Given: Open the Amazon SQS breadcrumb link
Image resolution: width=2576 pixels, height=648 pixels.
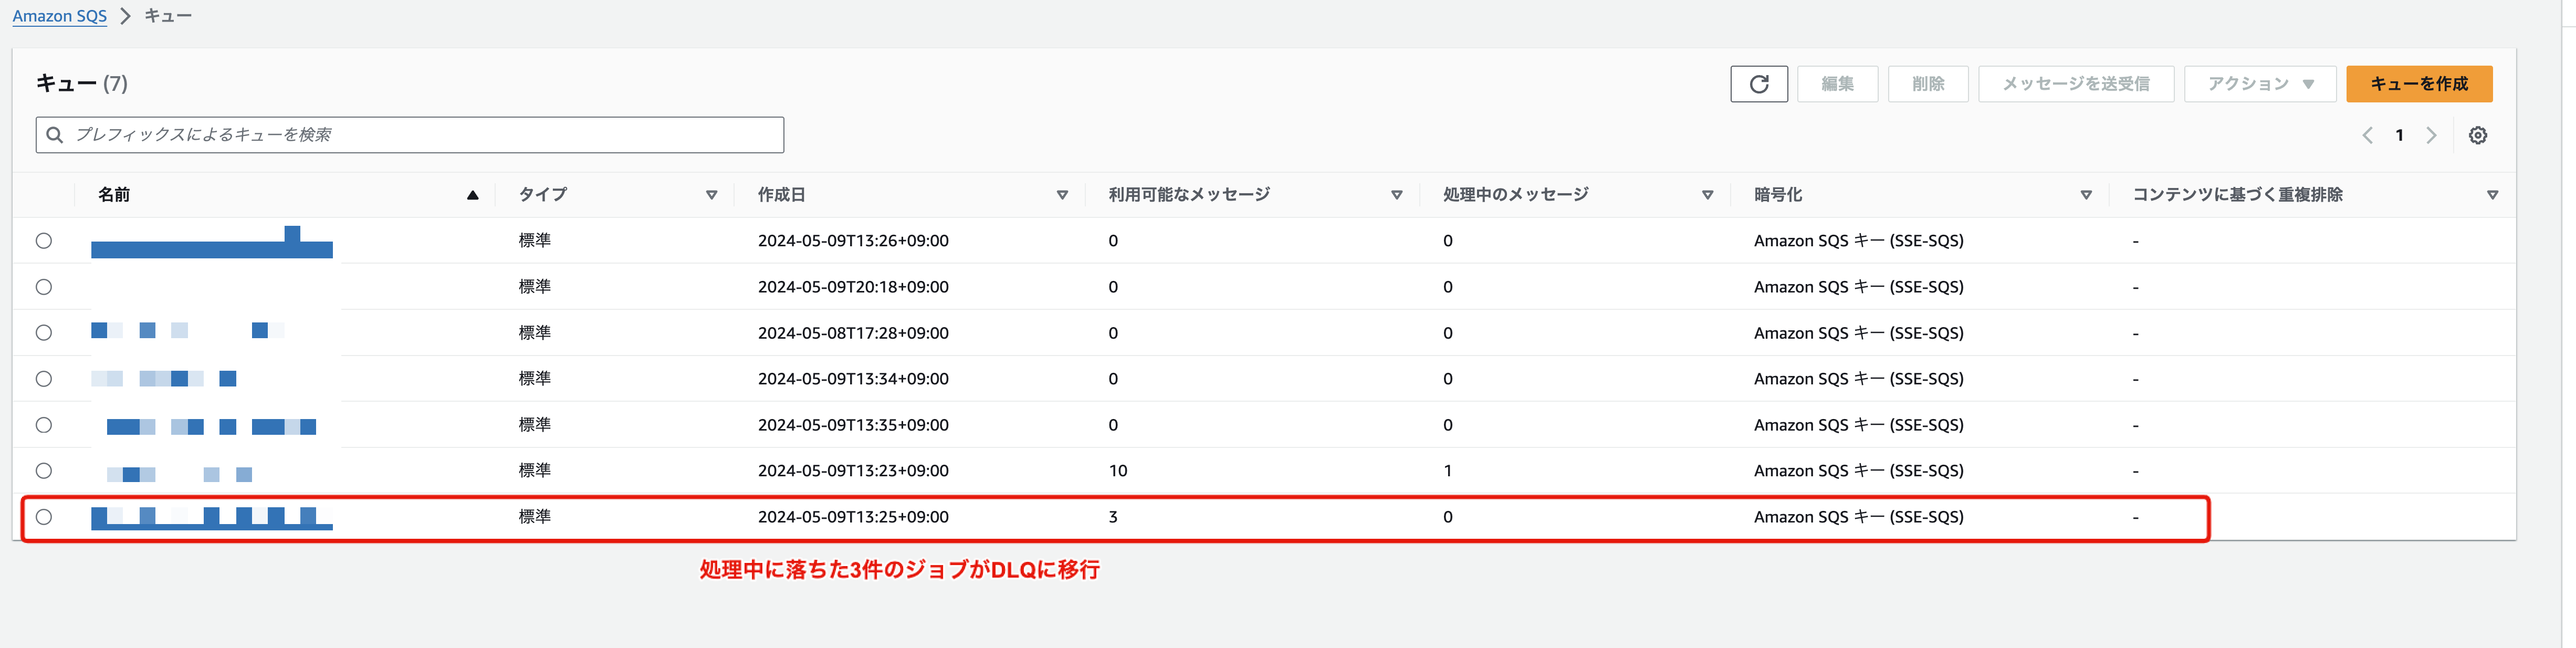Looking at the screenshot, I should pos(59,16).
